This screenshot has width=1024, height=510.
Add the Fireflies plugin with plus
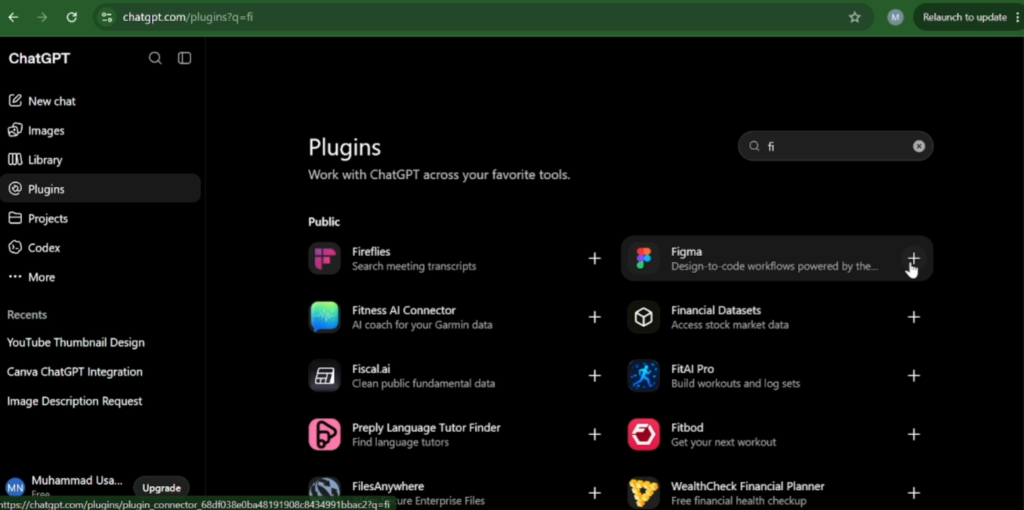tap(594, 259)
